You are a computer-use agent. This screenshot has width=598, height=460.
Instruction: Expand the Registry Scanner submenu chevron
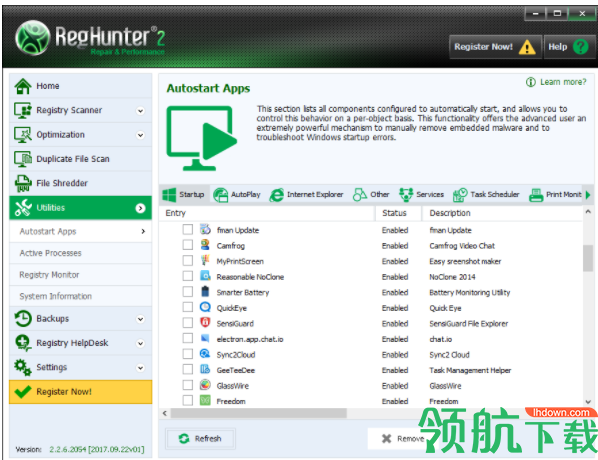click(x=140, y=111)
